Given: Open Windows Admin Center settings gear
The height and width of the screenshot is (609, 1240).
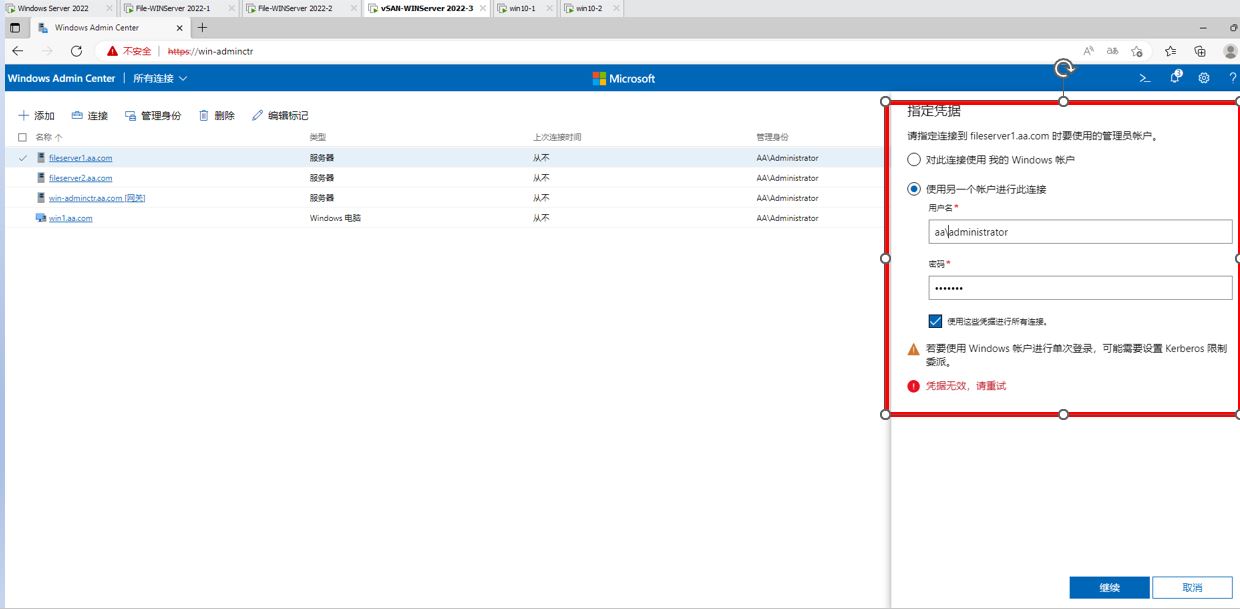Looking at the screenshot, I should tap(1203, 77).
